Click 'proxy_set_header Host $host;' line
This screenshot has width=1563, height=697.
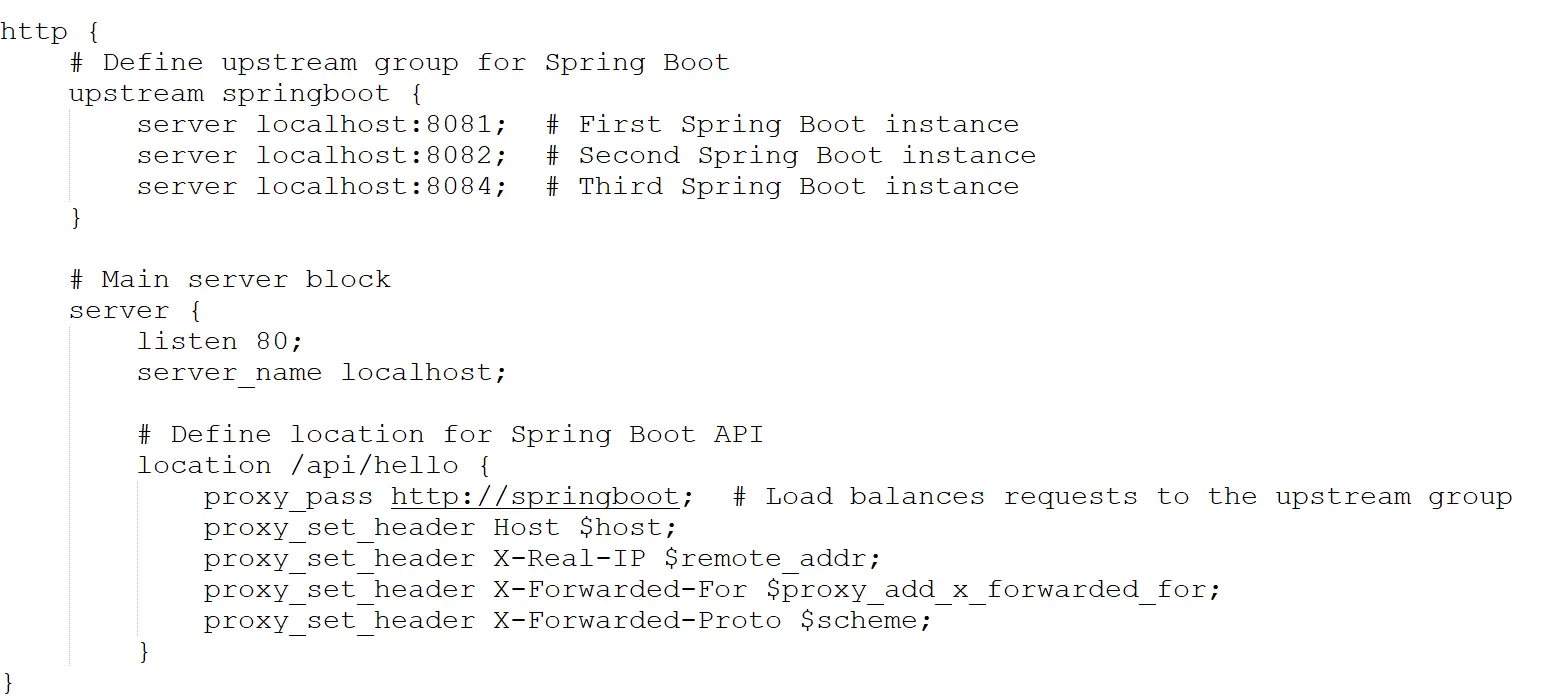pyautogui.click(x=441, y=528)
